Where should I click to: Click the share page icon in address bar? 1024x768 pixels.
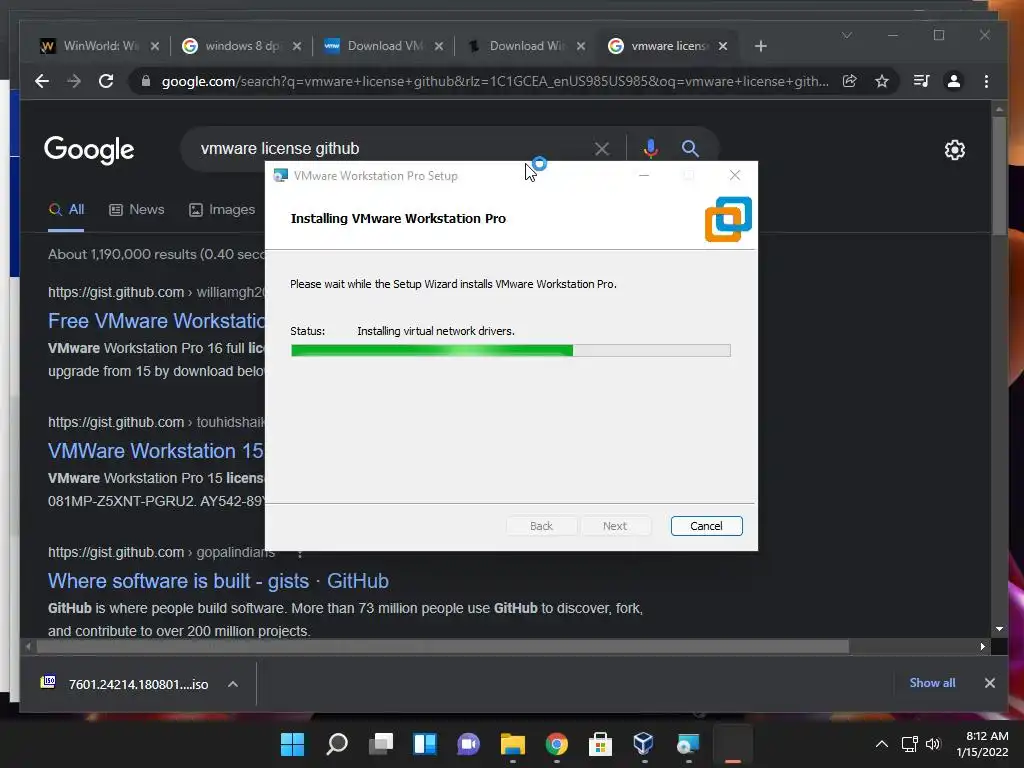(x=850, y=81)
